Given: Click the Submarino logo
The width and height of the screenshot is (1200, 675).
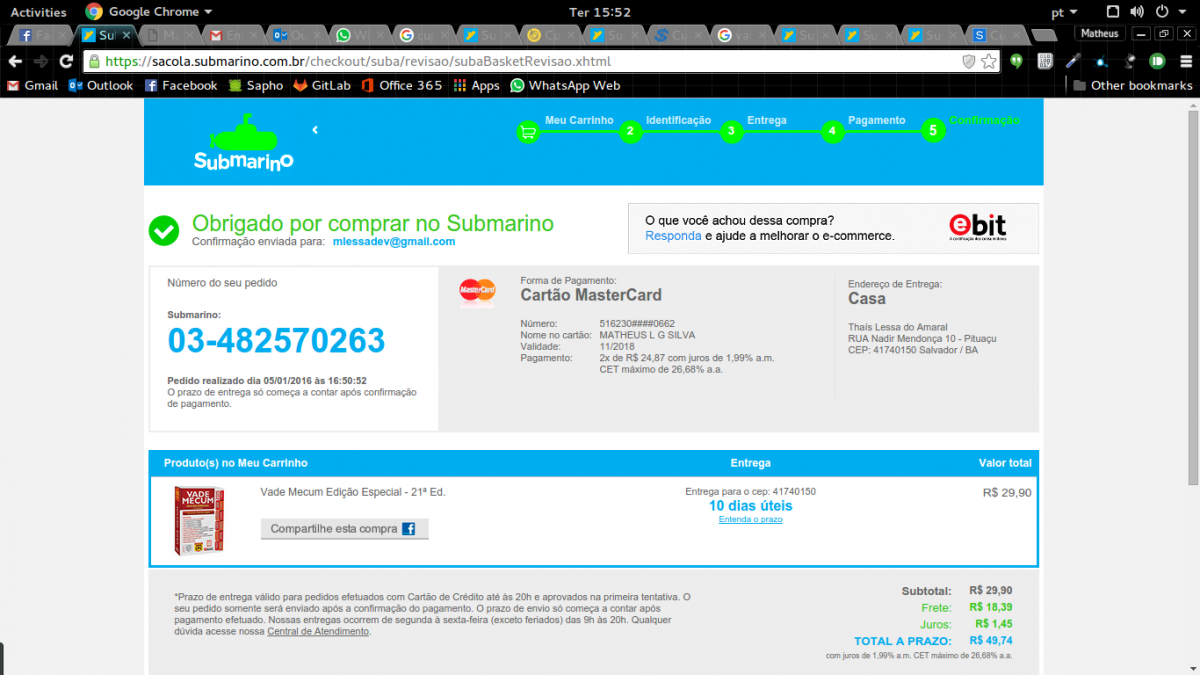Looking at the screenshot, I should (x=243, y=142).
